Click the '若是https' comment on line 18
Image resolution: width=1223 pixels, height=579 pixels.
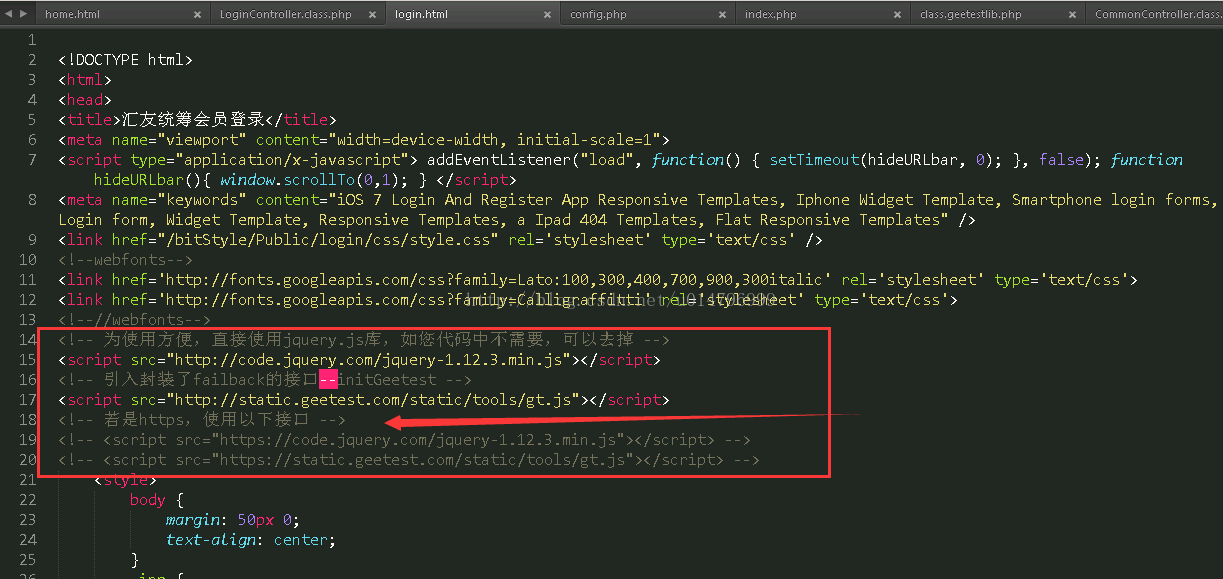pyautogui.click(x=202, y=420)
